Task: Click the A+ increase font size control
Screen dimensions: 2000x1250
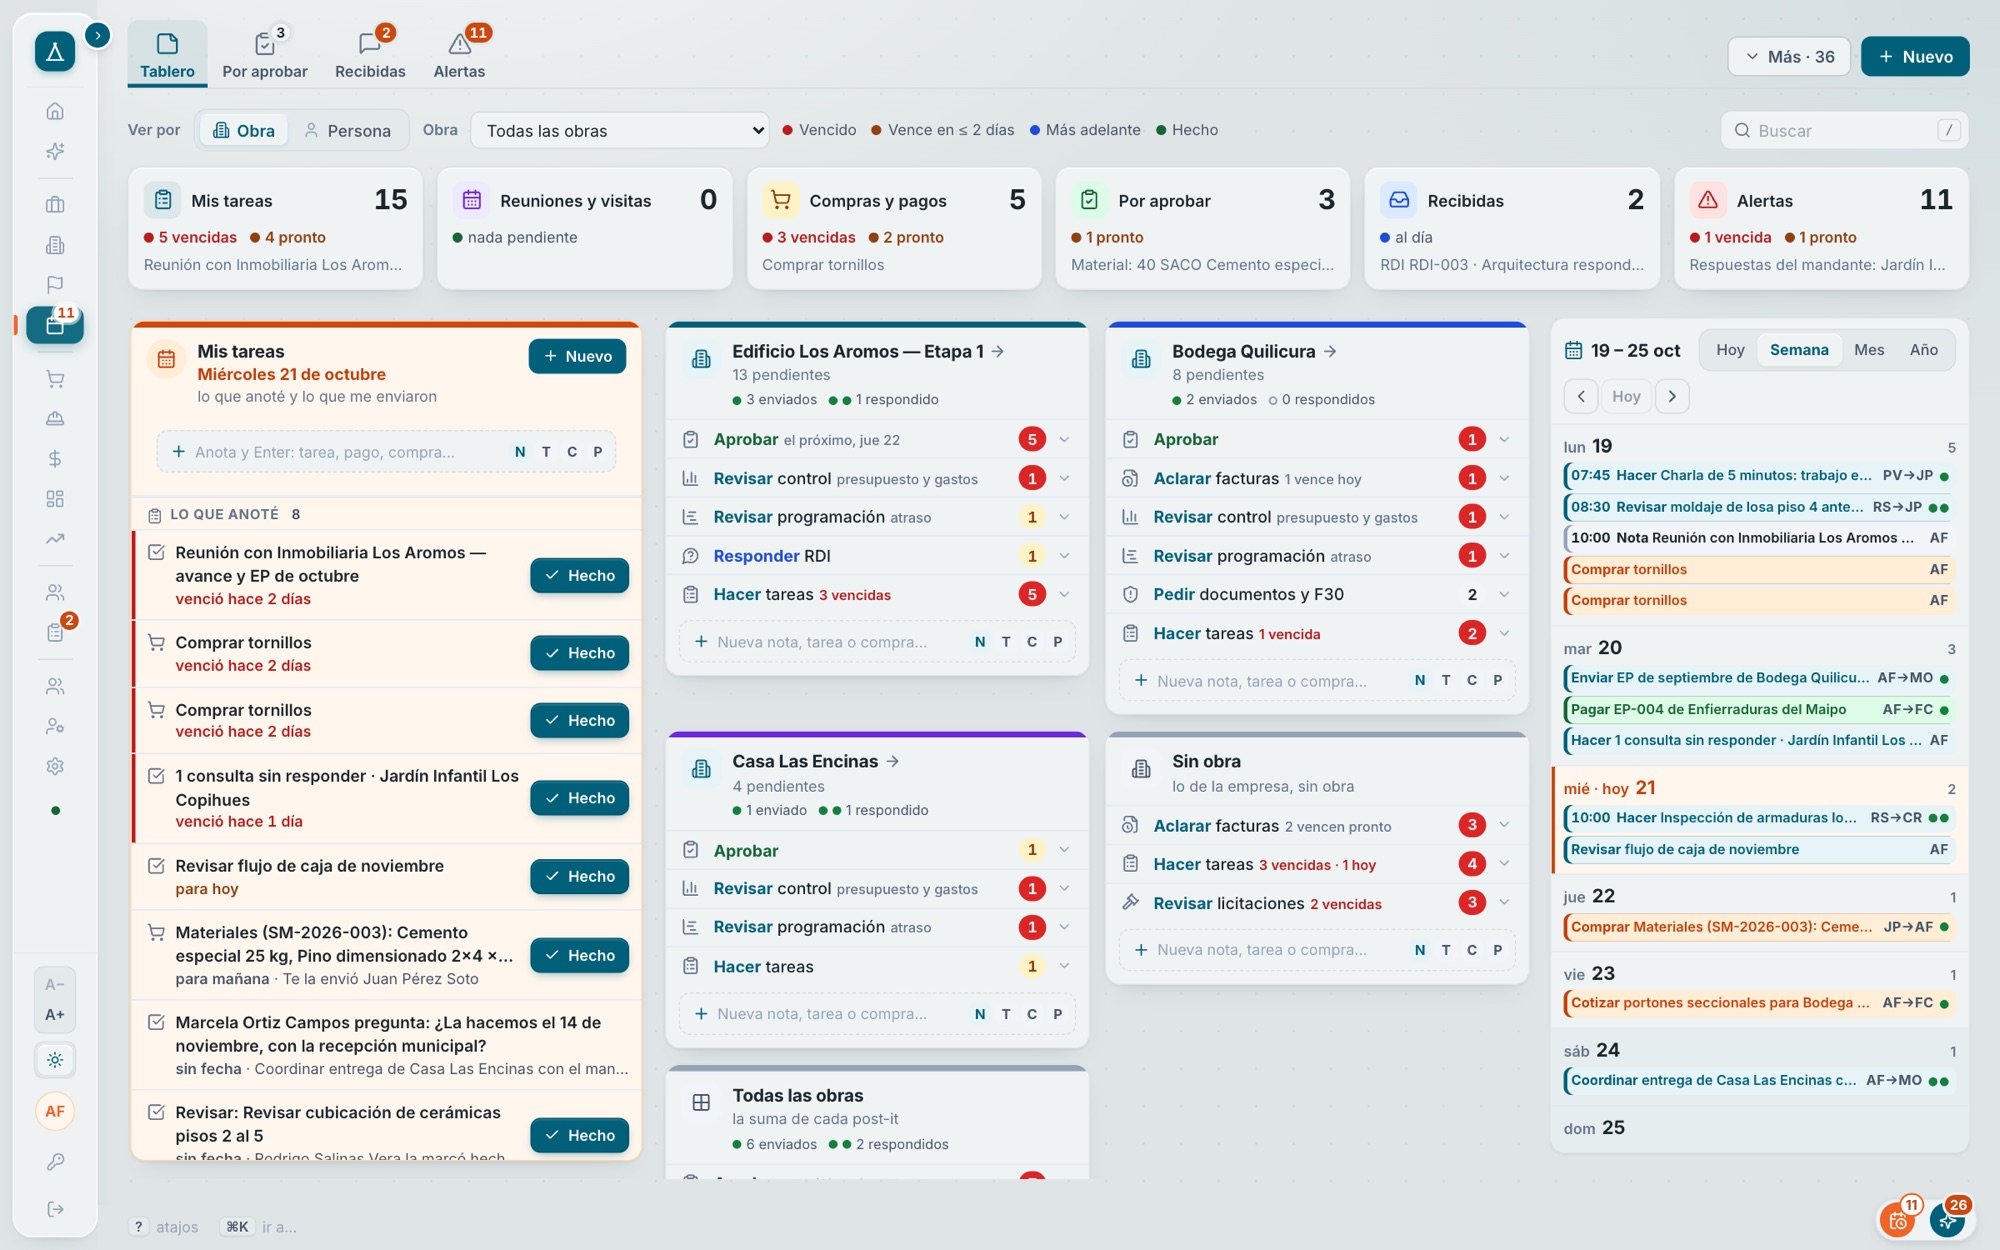Action: (x=55, y=1015)
